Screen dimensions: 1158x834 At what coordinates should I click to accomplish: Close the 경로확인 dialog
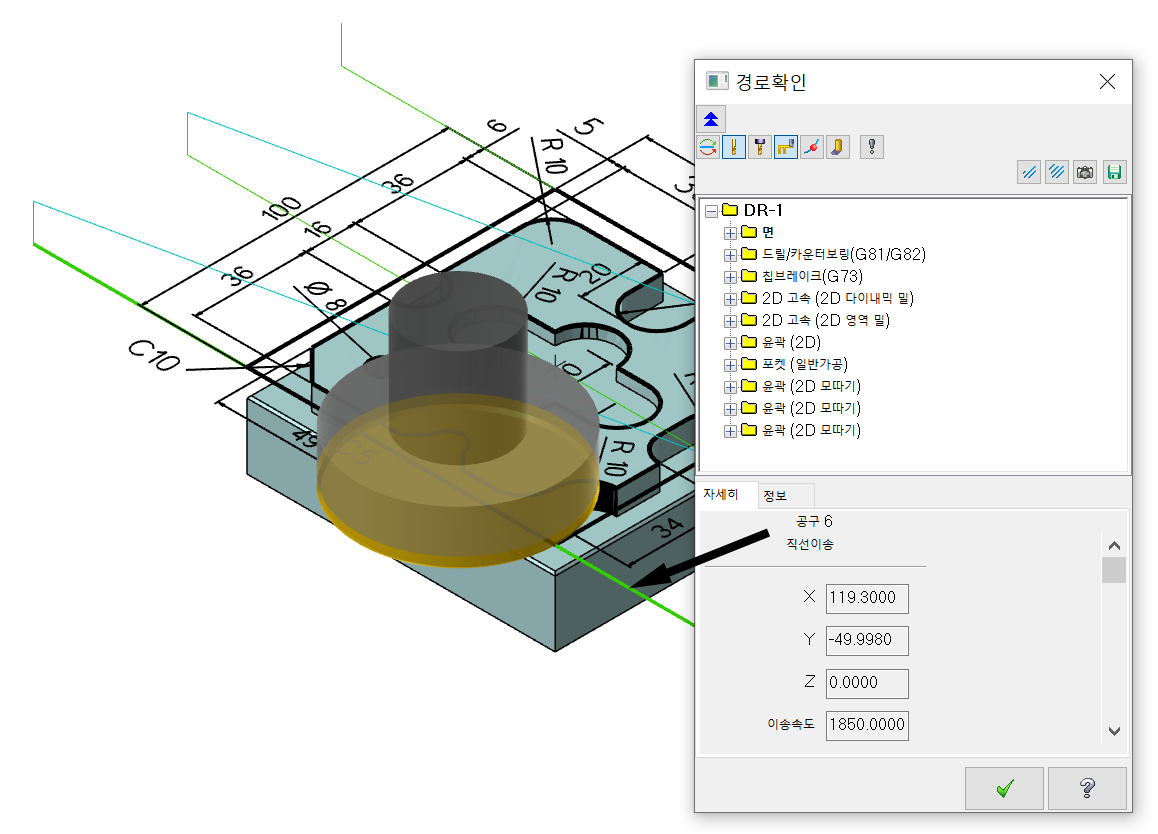point(1107,81)
